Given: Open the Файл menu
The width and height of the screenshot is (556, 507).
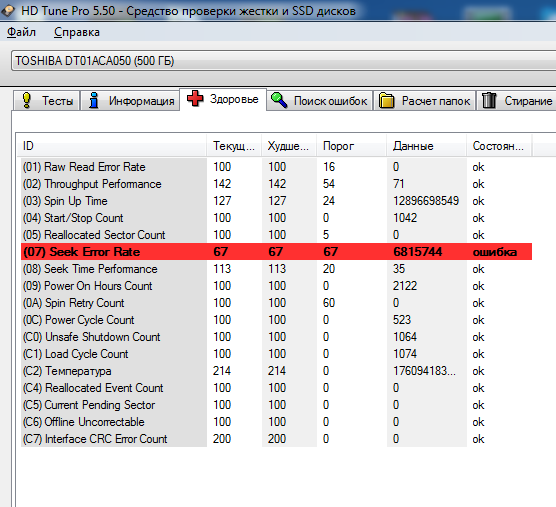Looking at the screenshot, I should point(21,32).
